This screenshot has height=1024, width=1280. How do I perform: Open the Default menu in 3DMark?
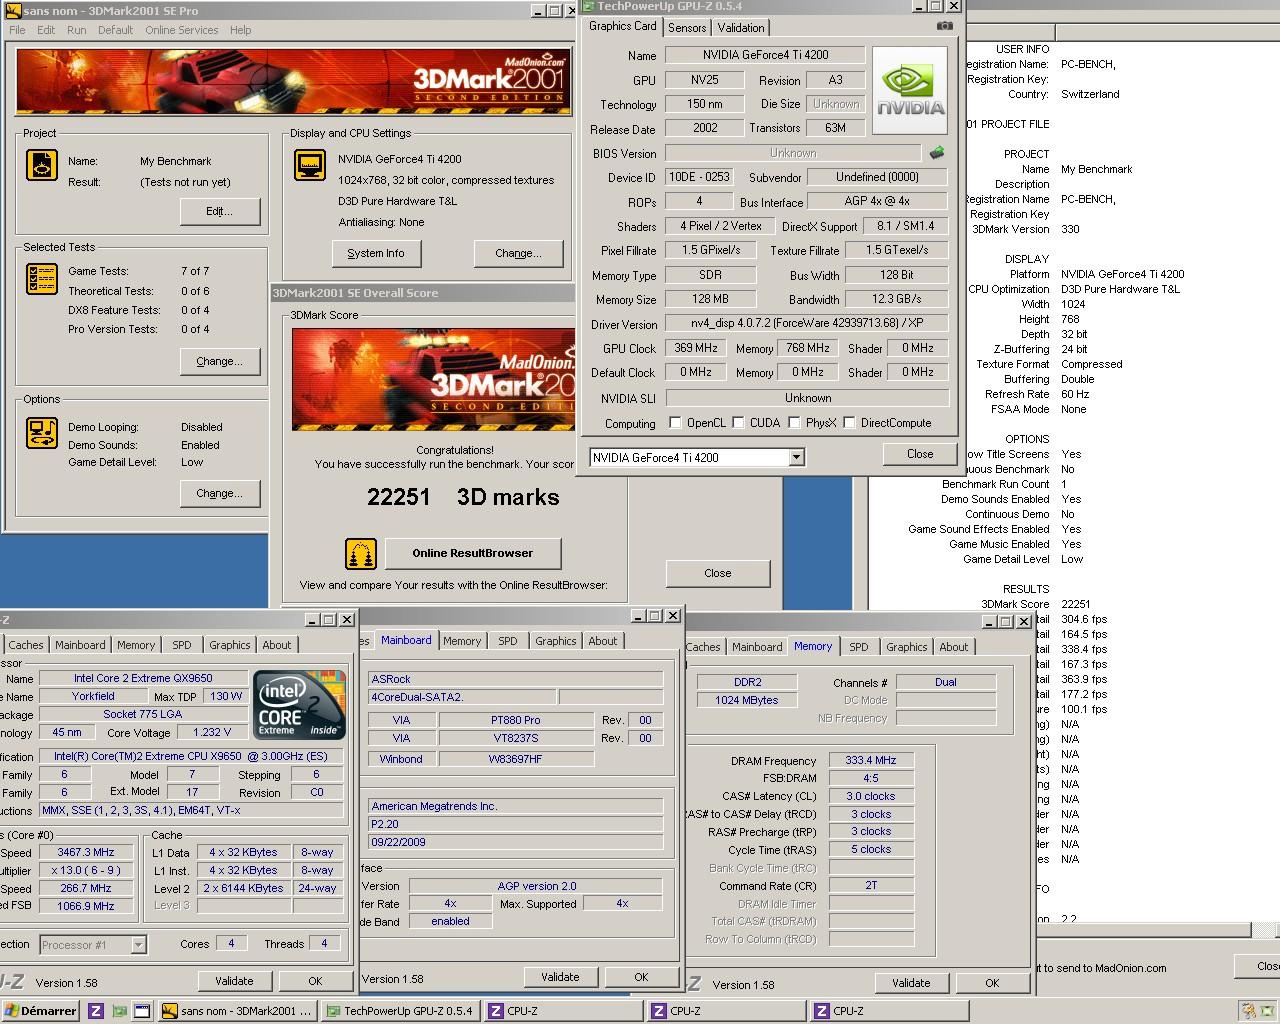(115, 30)
